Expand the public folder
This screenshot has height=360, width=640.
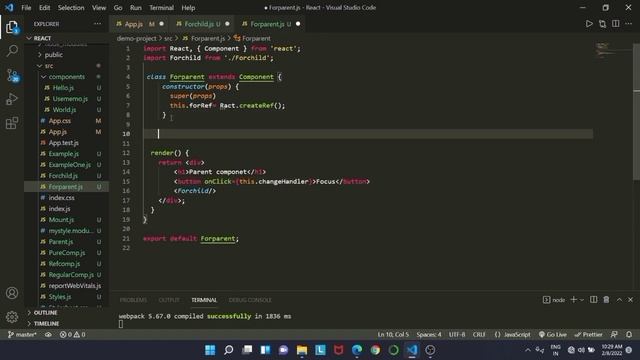click(x=67, y=55)
